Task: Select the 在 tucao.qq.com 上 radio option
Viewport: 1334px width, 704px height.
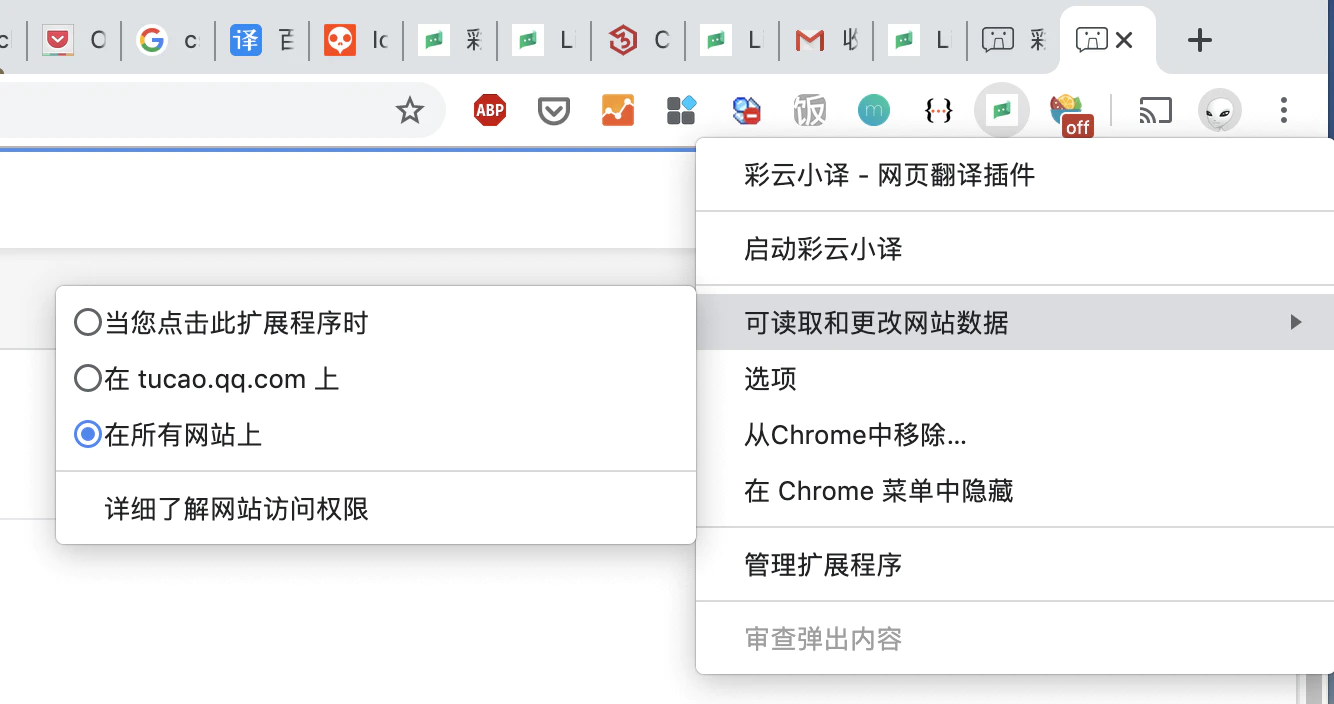Action: 88,379
